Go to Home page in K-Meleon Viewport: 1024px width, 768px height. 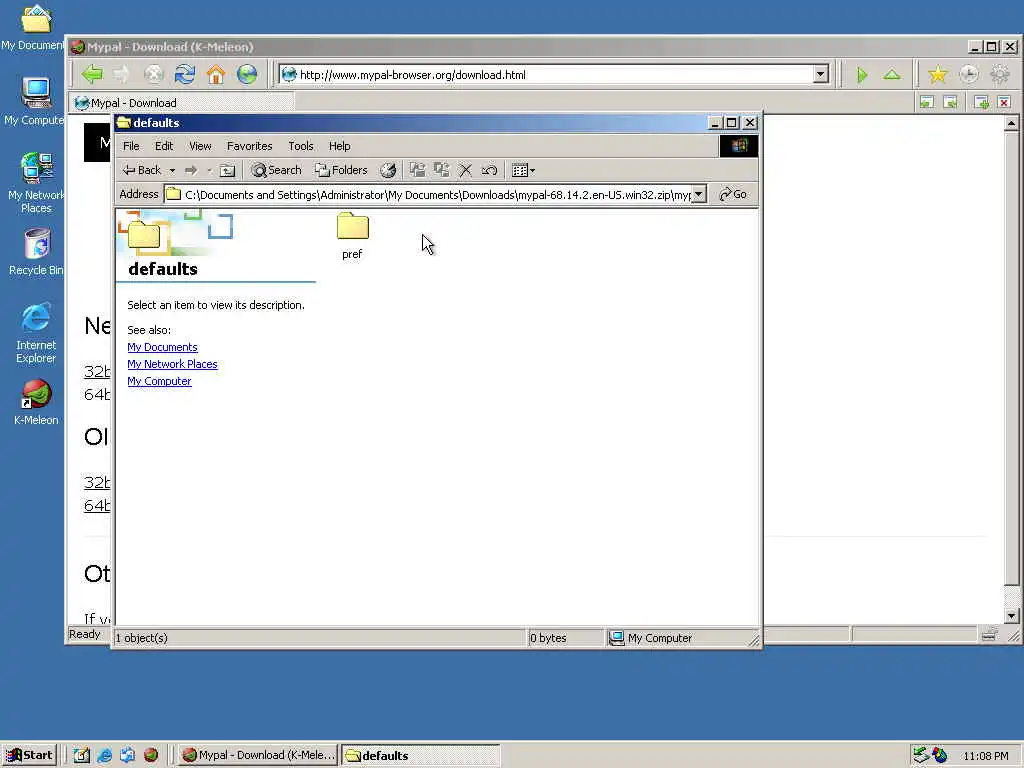[216, 74]
